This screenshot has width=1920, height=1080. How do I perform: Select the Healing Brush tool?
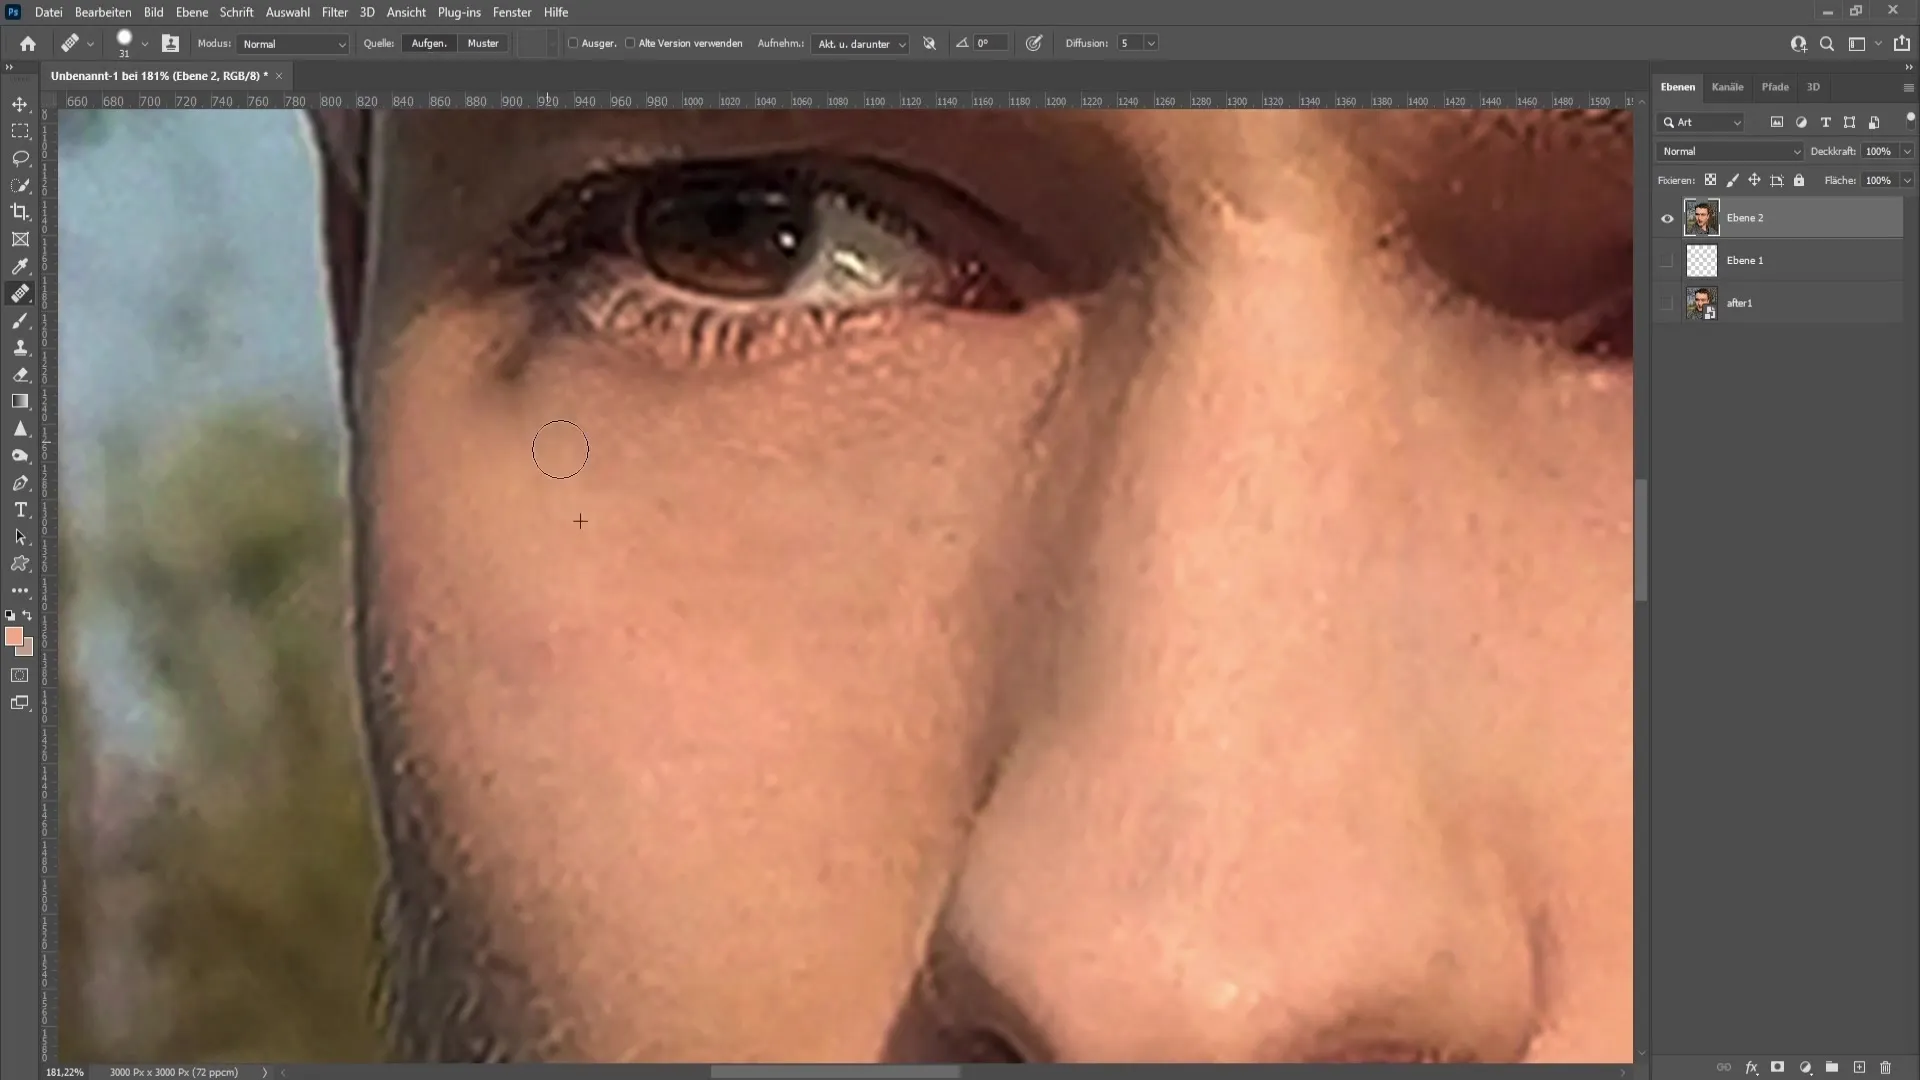20,293
